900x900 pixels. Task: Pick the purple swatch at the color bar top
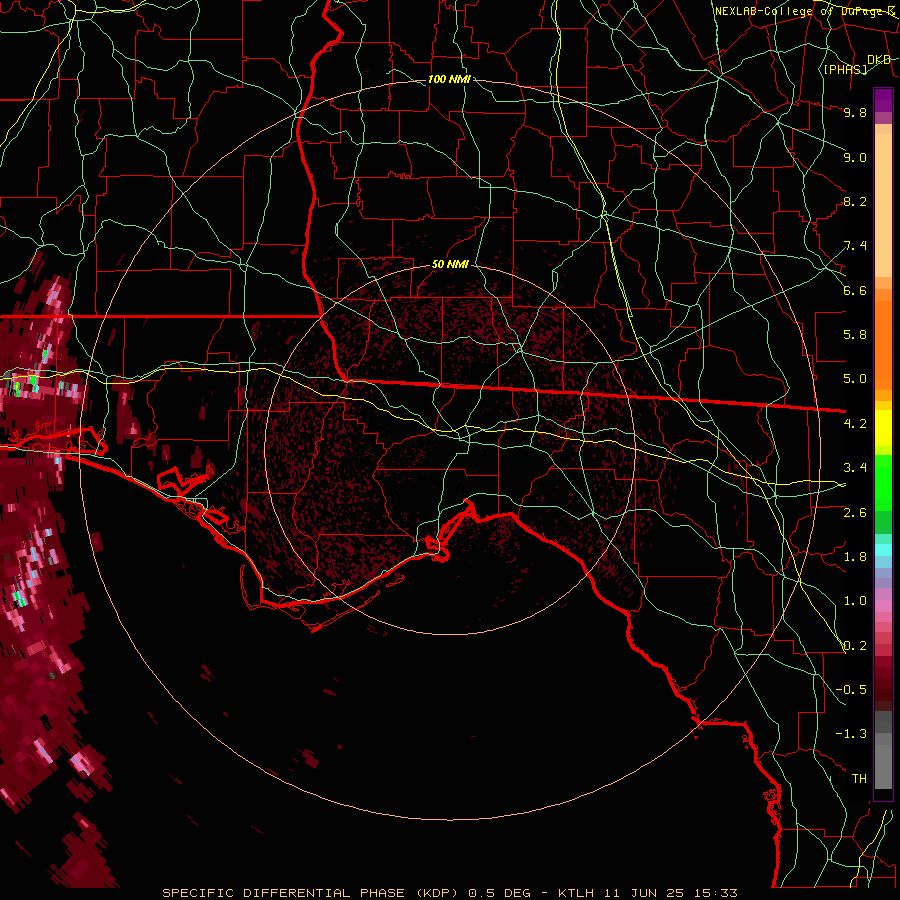click(x=883, y=100)
